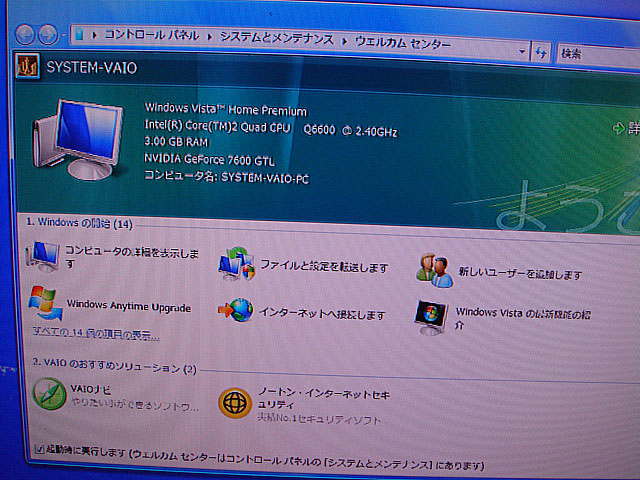The width and height of the screenshot is (640, 480).
Task: Select ウェルカム センター in the breadcrumb
Action: coord(402,42)
